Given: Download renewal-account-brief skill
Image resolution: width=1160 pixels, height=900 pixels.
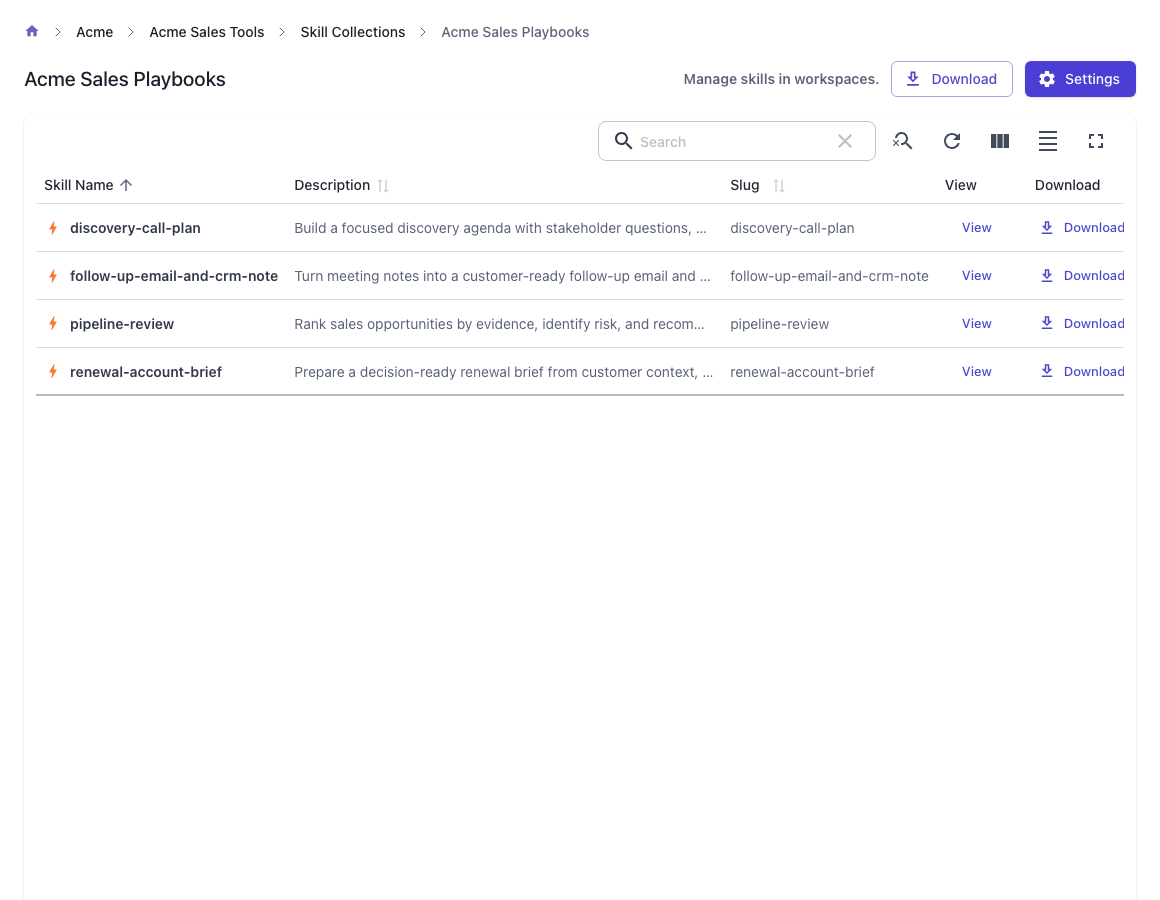Looking at the screenshot, I should [x=1082, y=372].
